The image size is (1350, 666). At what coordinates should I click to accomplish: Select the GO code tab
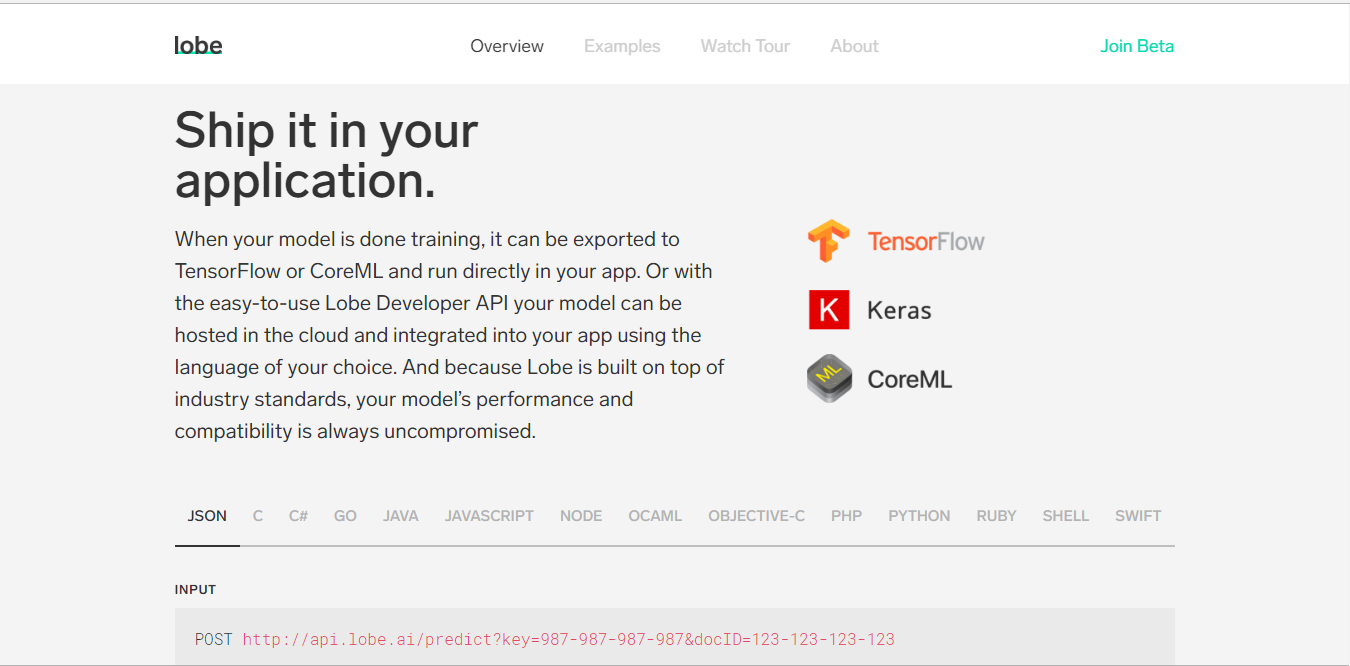pyautogui.click(x=345, y=516)
